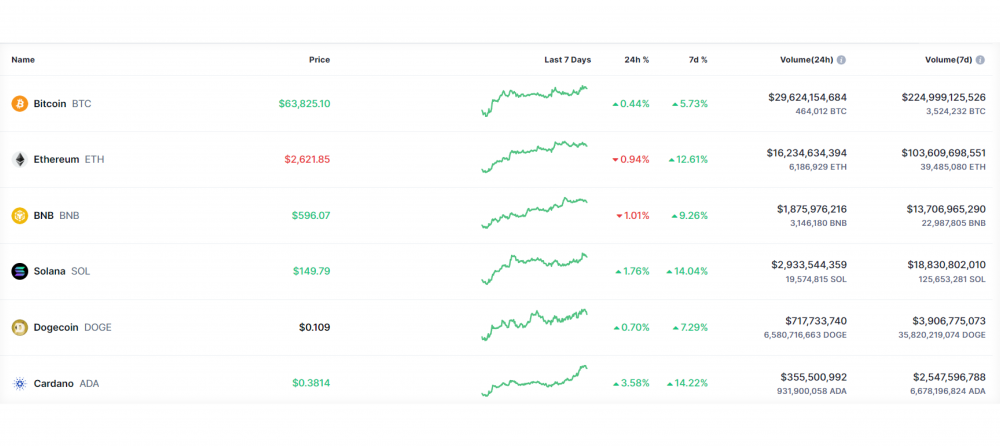
Task: Click the info icon beside Volume(24h)
Action: pyautogui.click(x=841, y=60)
